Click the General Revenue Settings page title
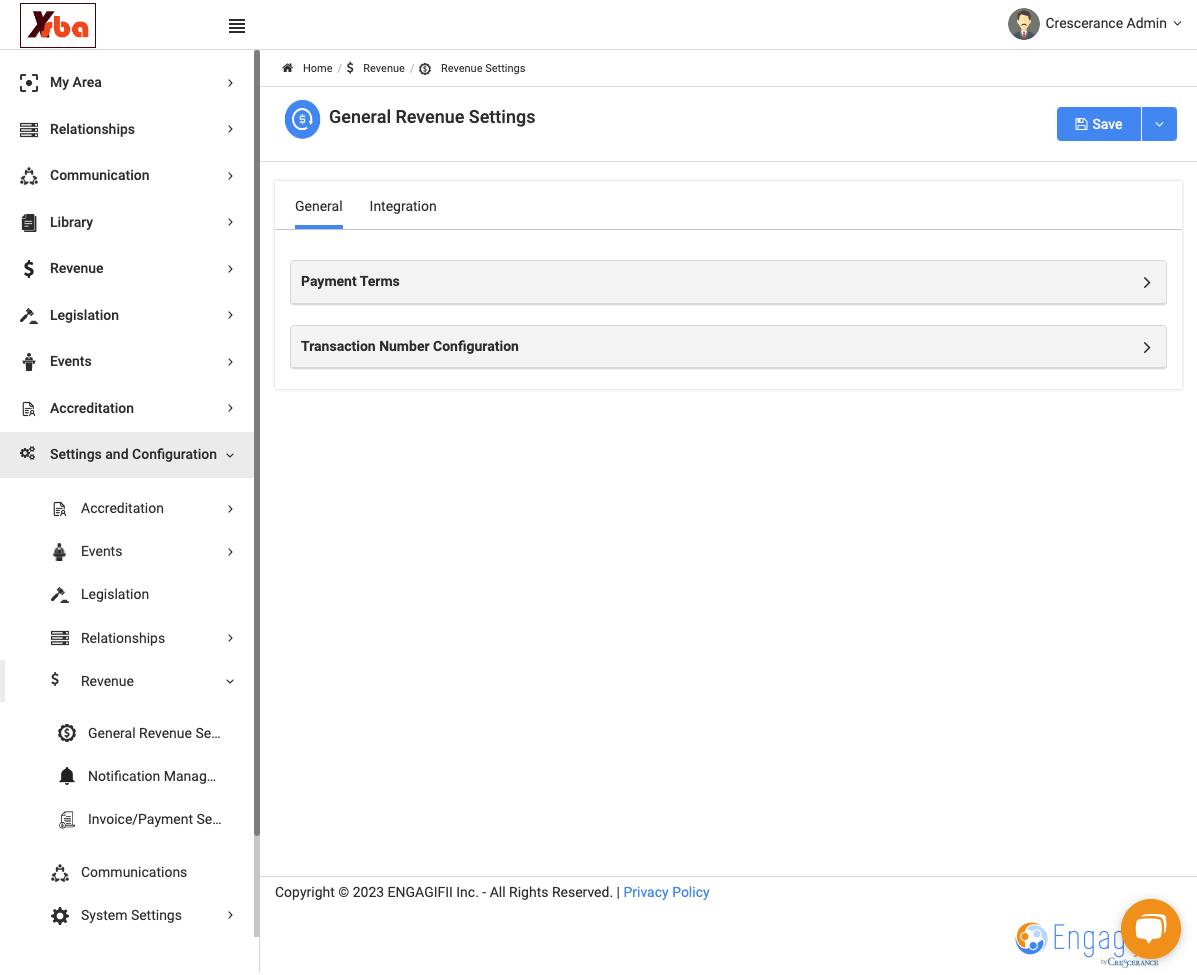This screenshot has width=1197, height=975. [x=432, y=117]
